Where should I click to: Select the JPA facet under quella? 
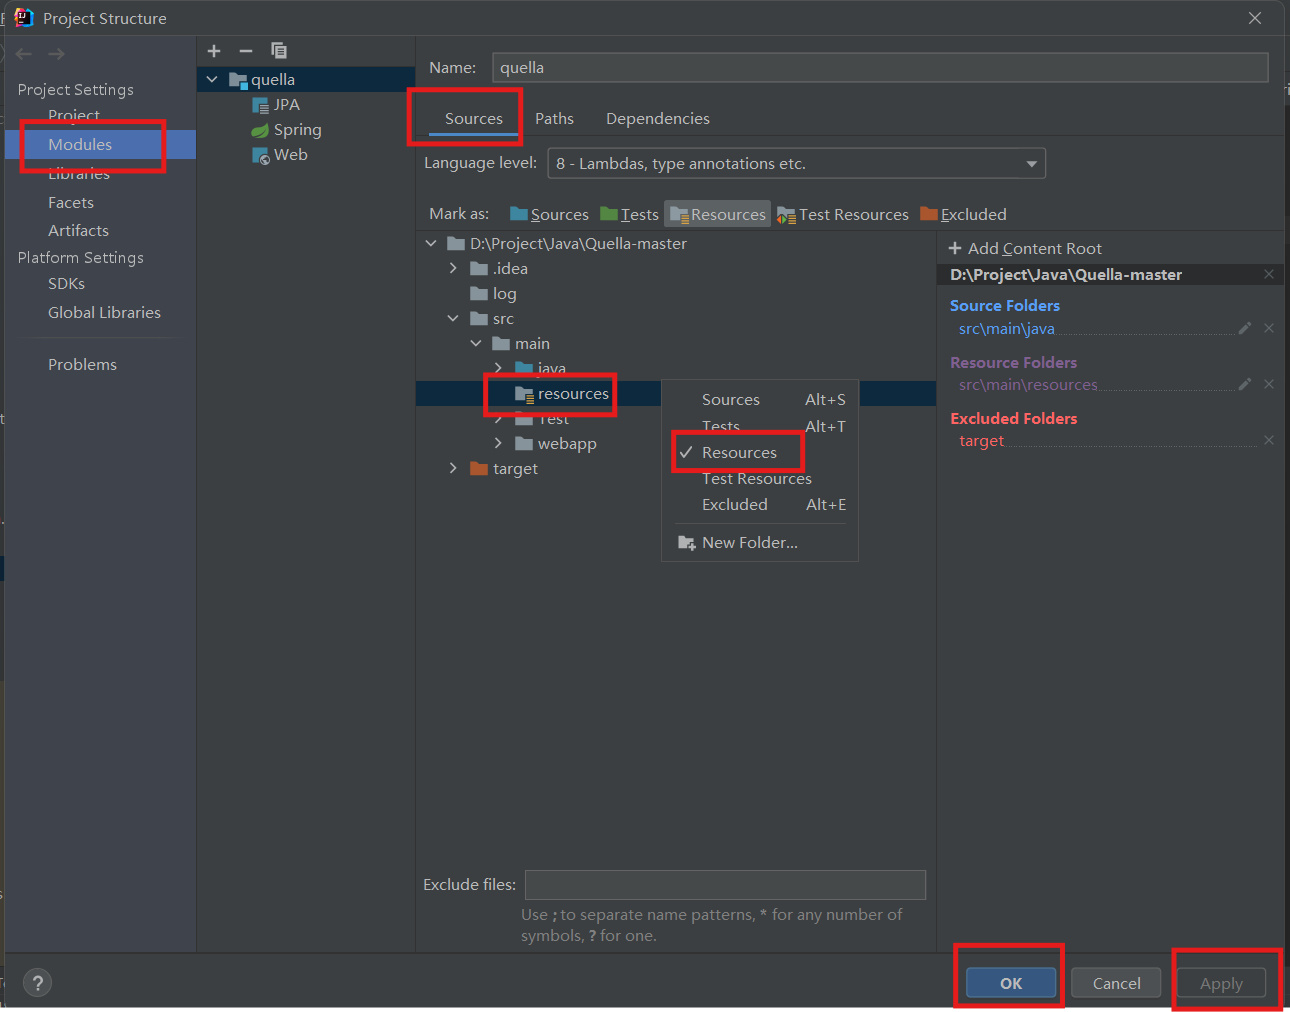(286, 104)
